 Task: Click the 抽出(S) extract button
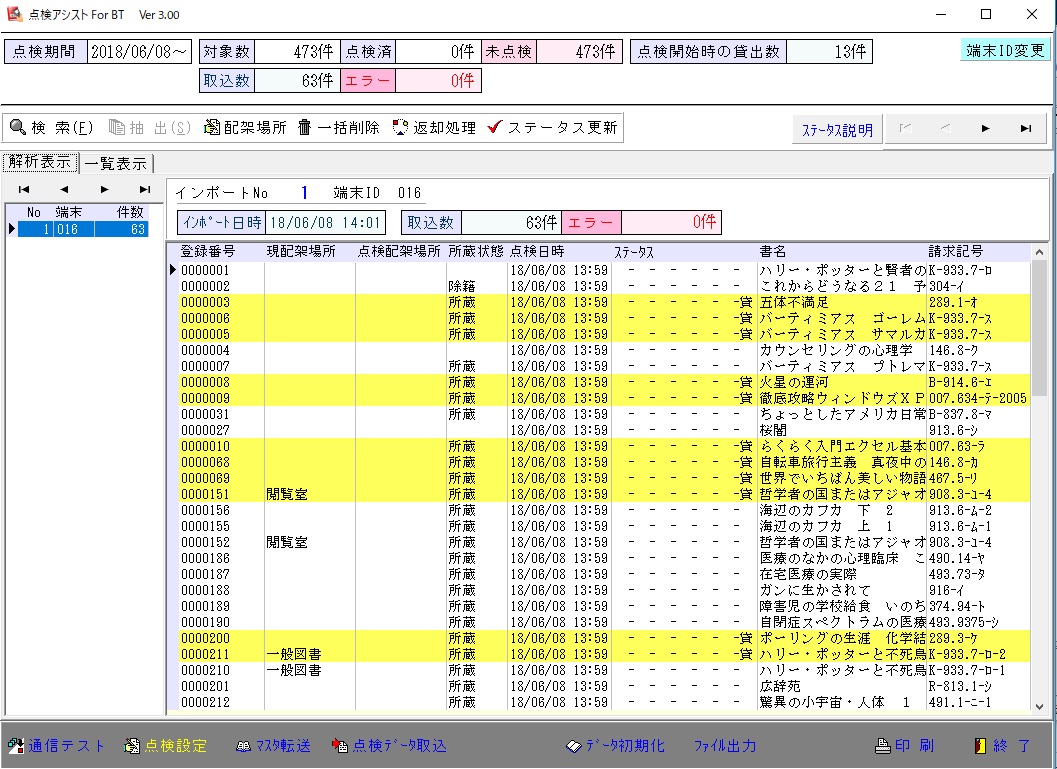150,127
